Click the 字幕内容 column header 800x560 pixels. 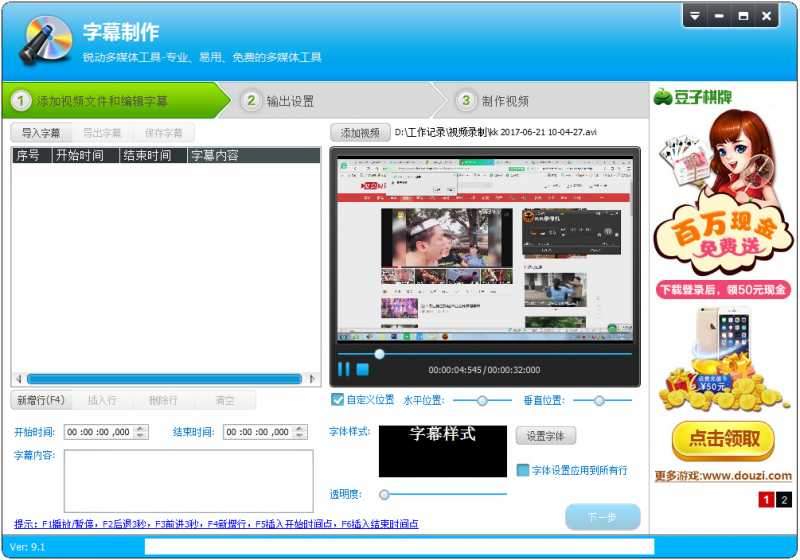coord(254,155)
